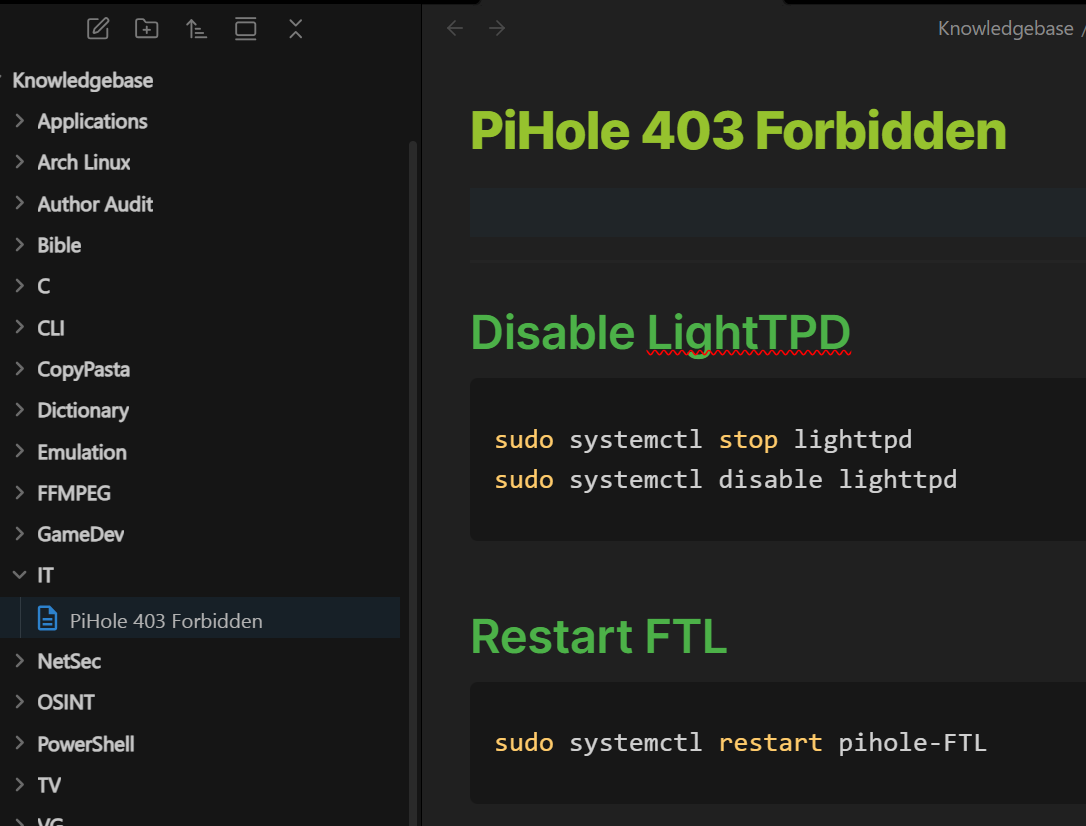Expand the Applications folder chevron
The height and width of the screenshot is (826, 1086).
(19, 120)
